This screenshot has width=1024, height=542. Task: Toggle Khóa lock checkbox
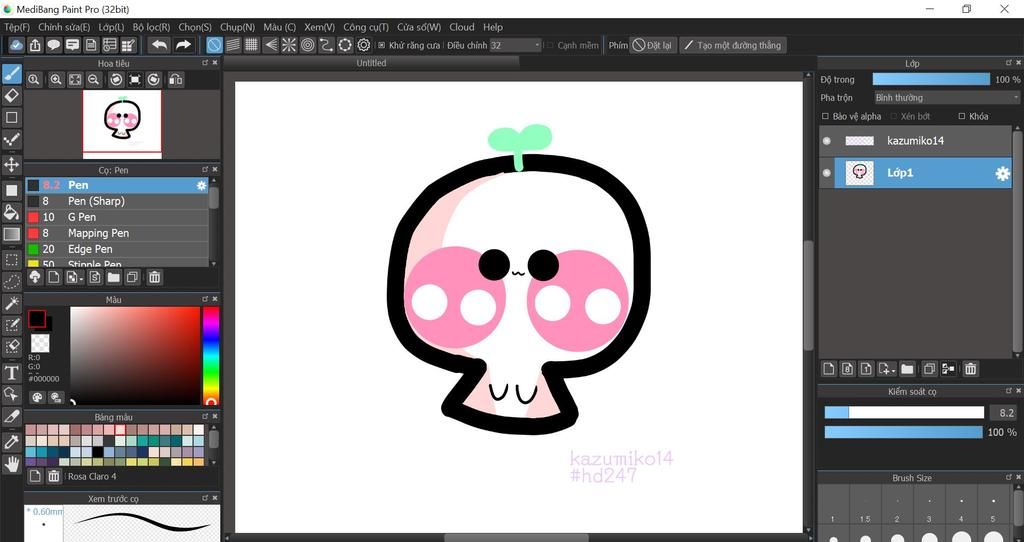(961, 116)
